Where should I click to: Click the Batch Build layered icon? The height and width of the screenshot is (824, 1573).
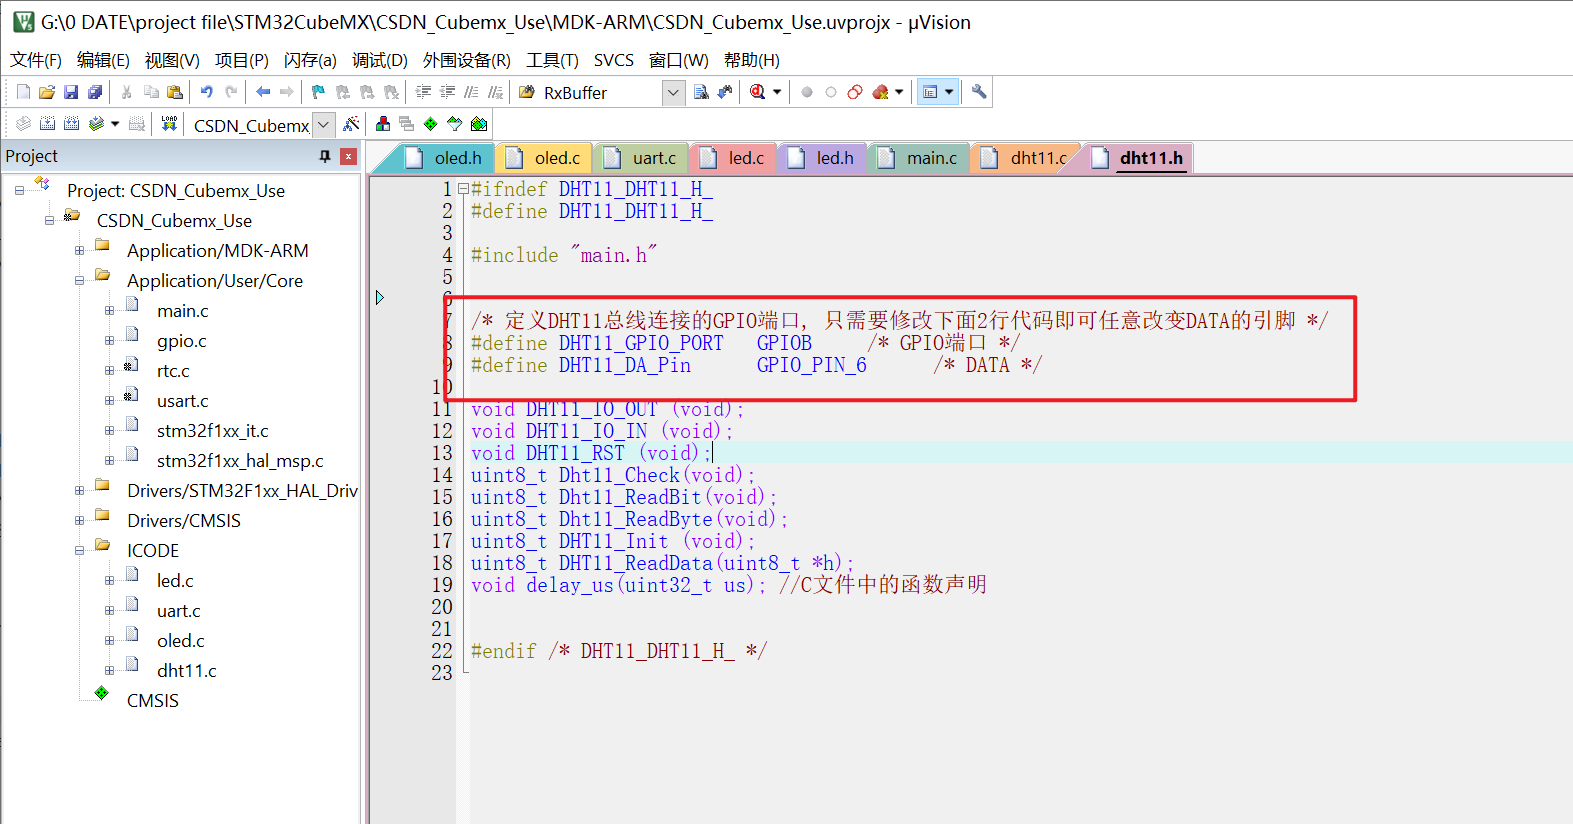(97, 124)
